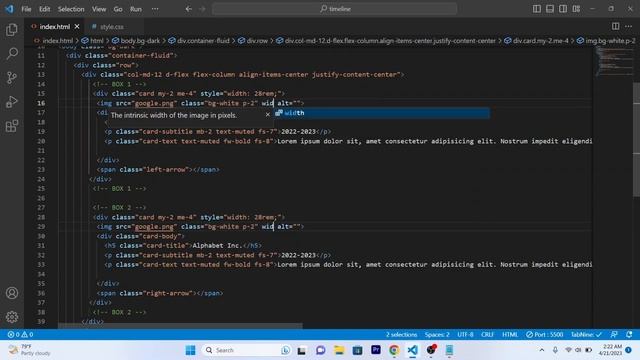Open Customize Layout icon
This screenshot has height=360, width=640.
(576, 9)
